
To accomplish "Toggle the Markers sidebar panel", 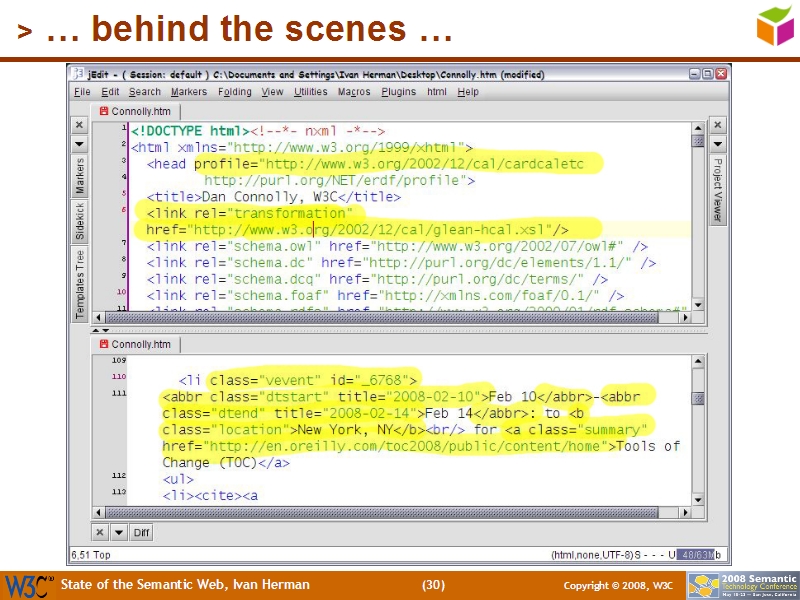I will click(x=80, y=177).
